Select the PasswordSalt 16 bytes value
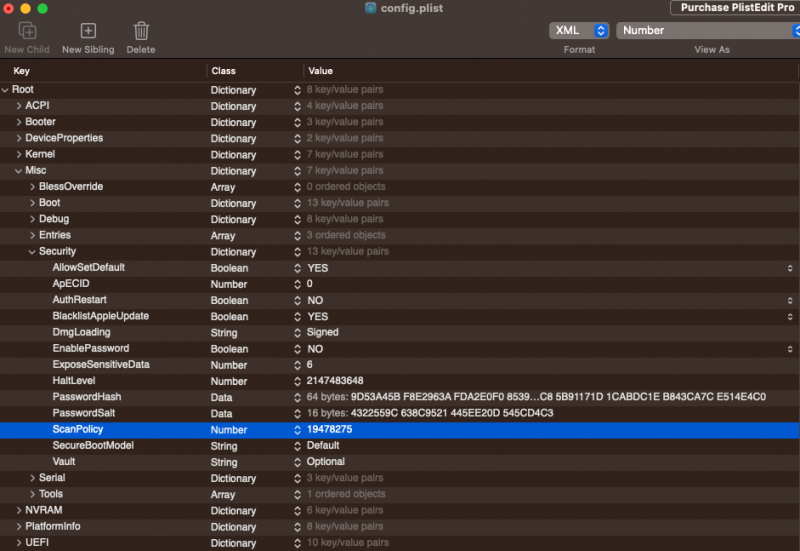This screenshot has height=551, width=800. 430,413
